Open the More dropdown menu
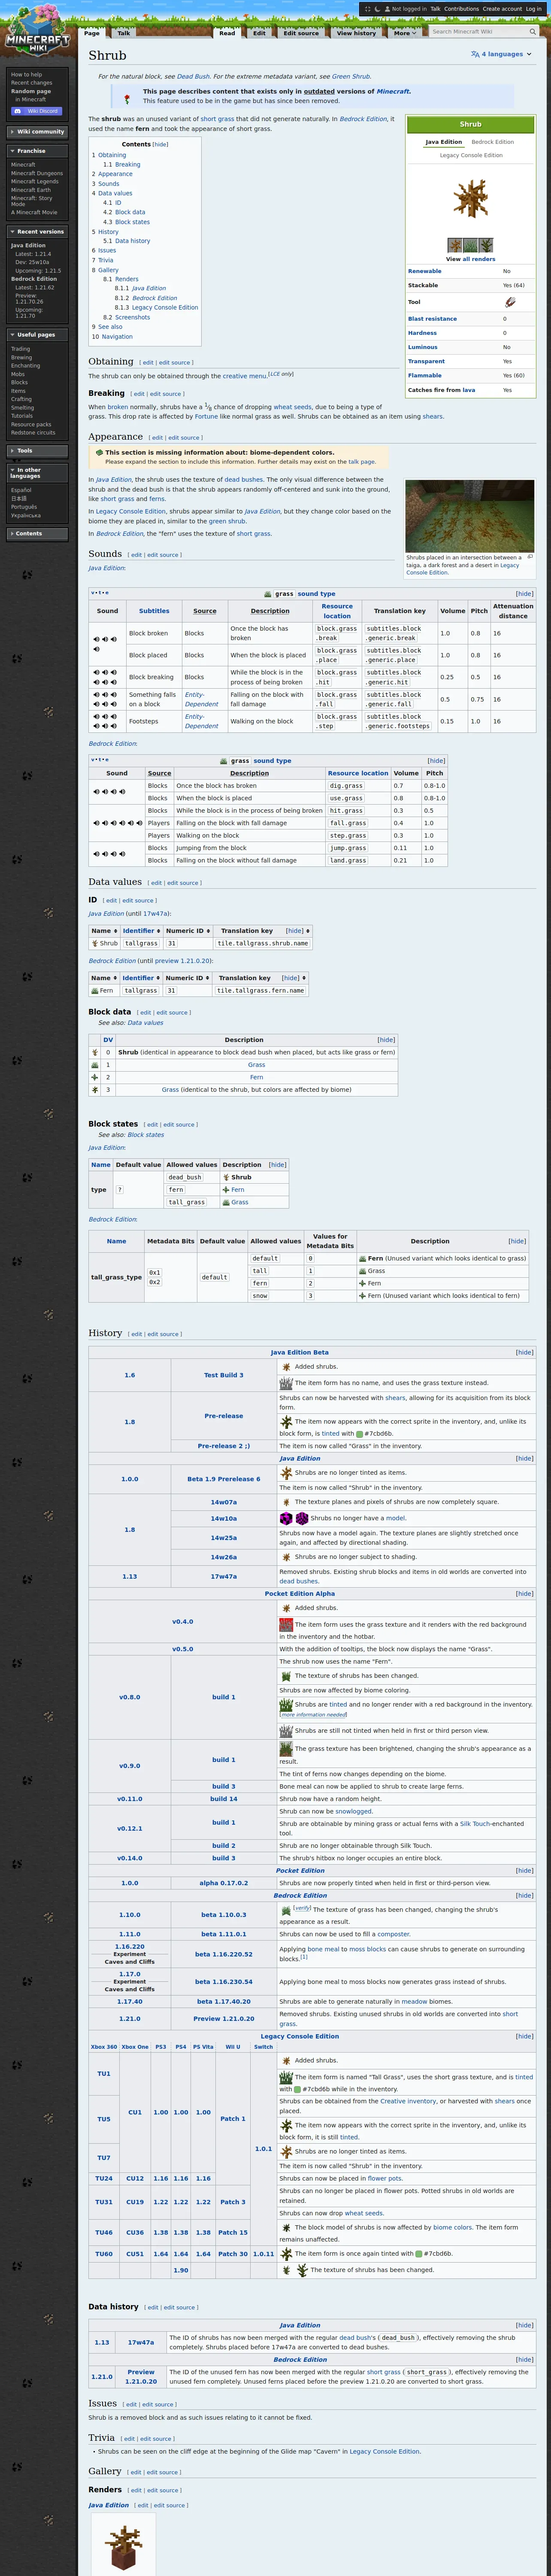 [405, 33]
